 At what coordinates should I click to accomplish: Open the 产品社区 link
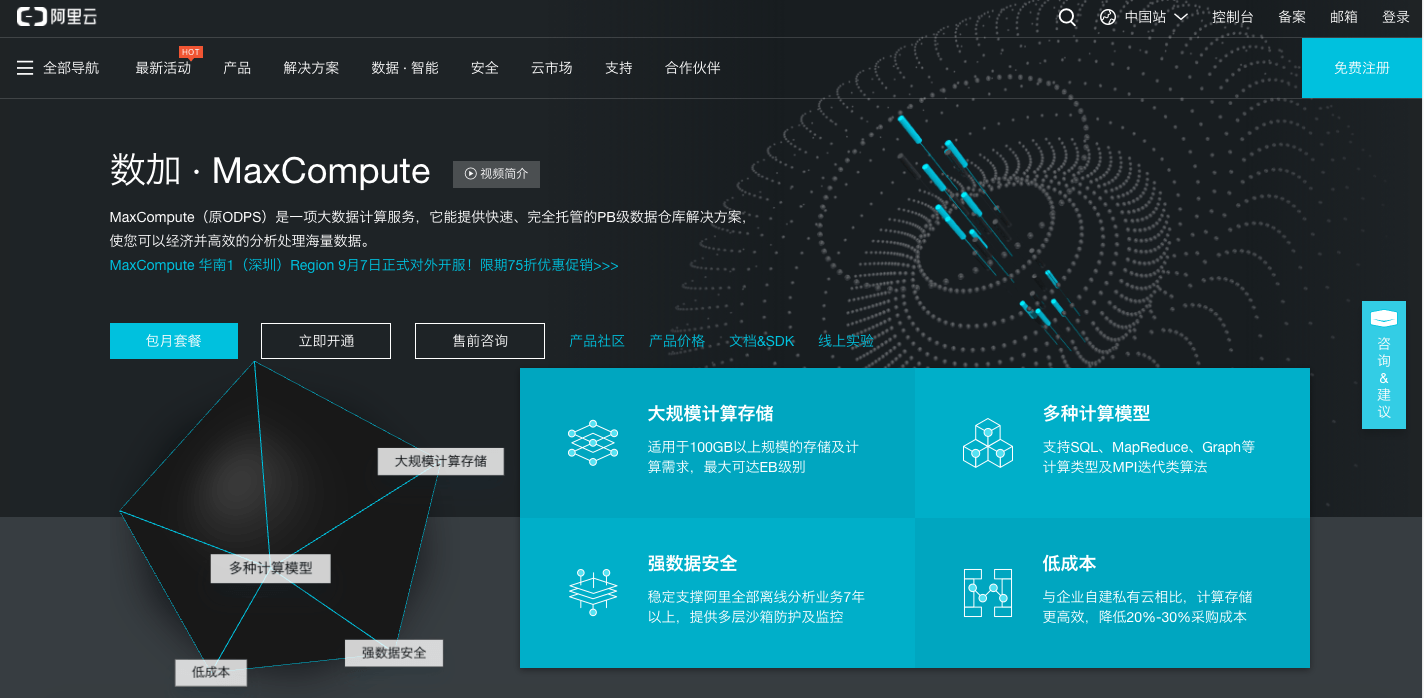tap(597, 341)
